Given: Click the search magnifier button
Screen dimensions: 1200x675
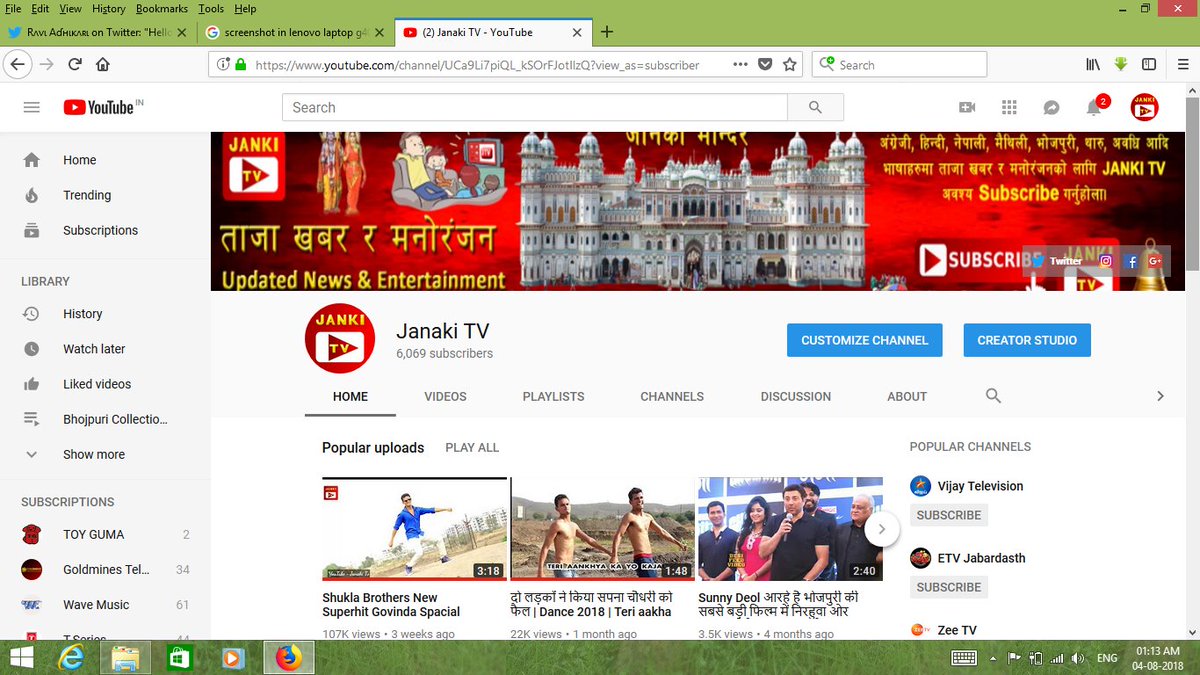Looking at the screenshot, I should 815,107.
